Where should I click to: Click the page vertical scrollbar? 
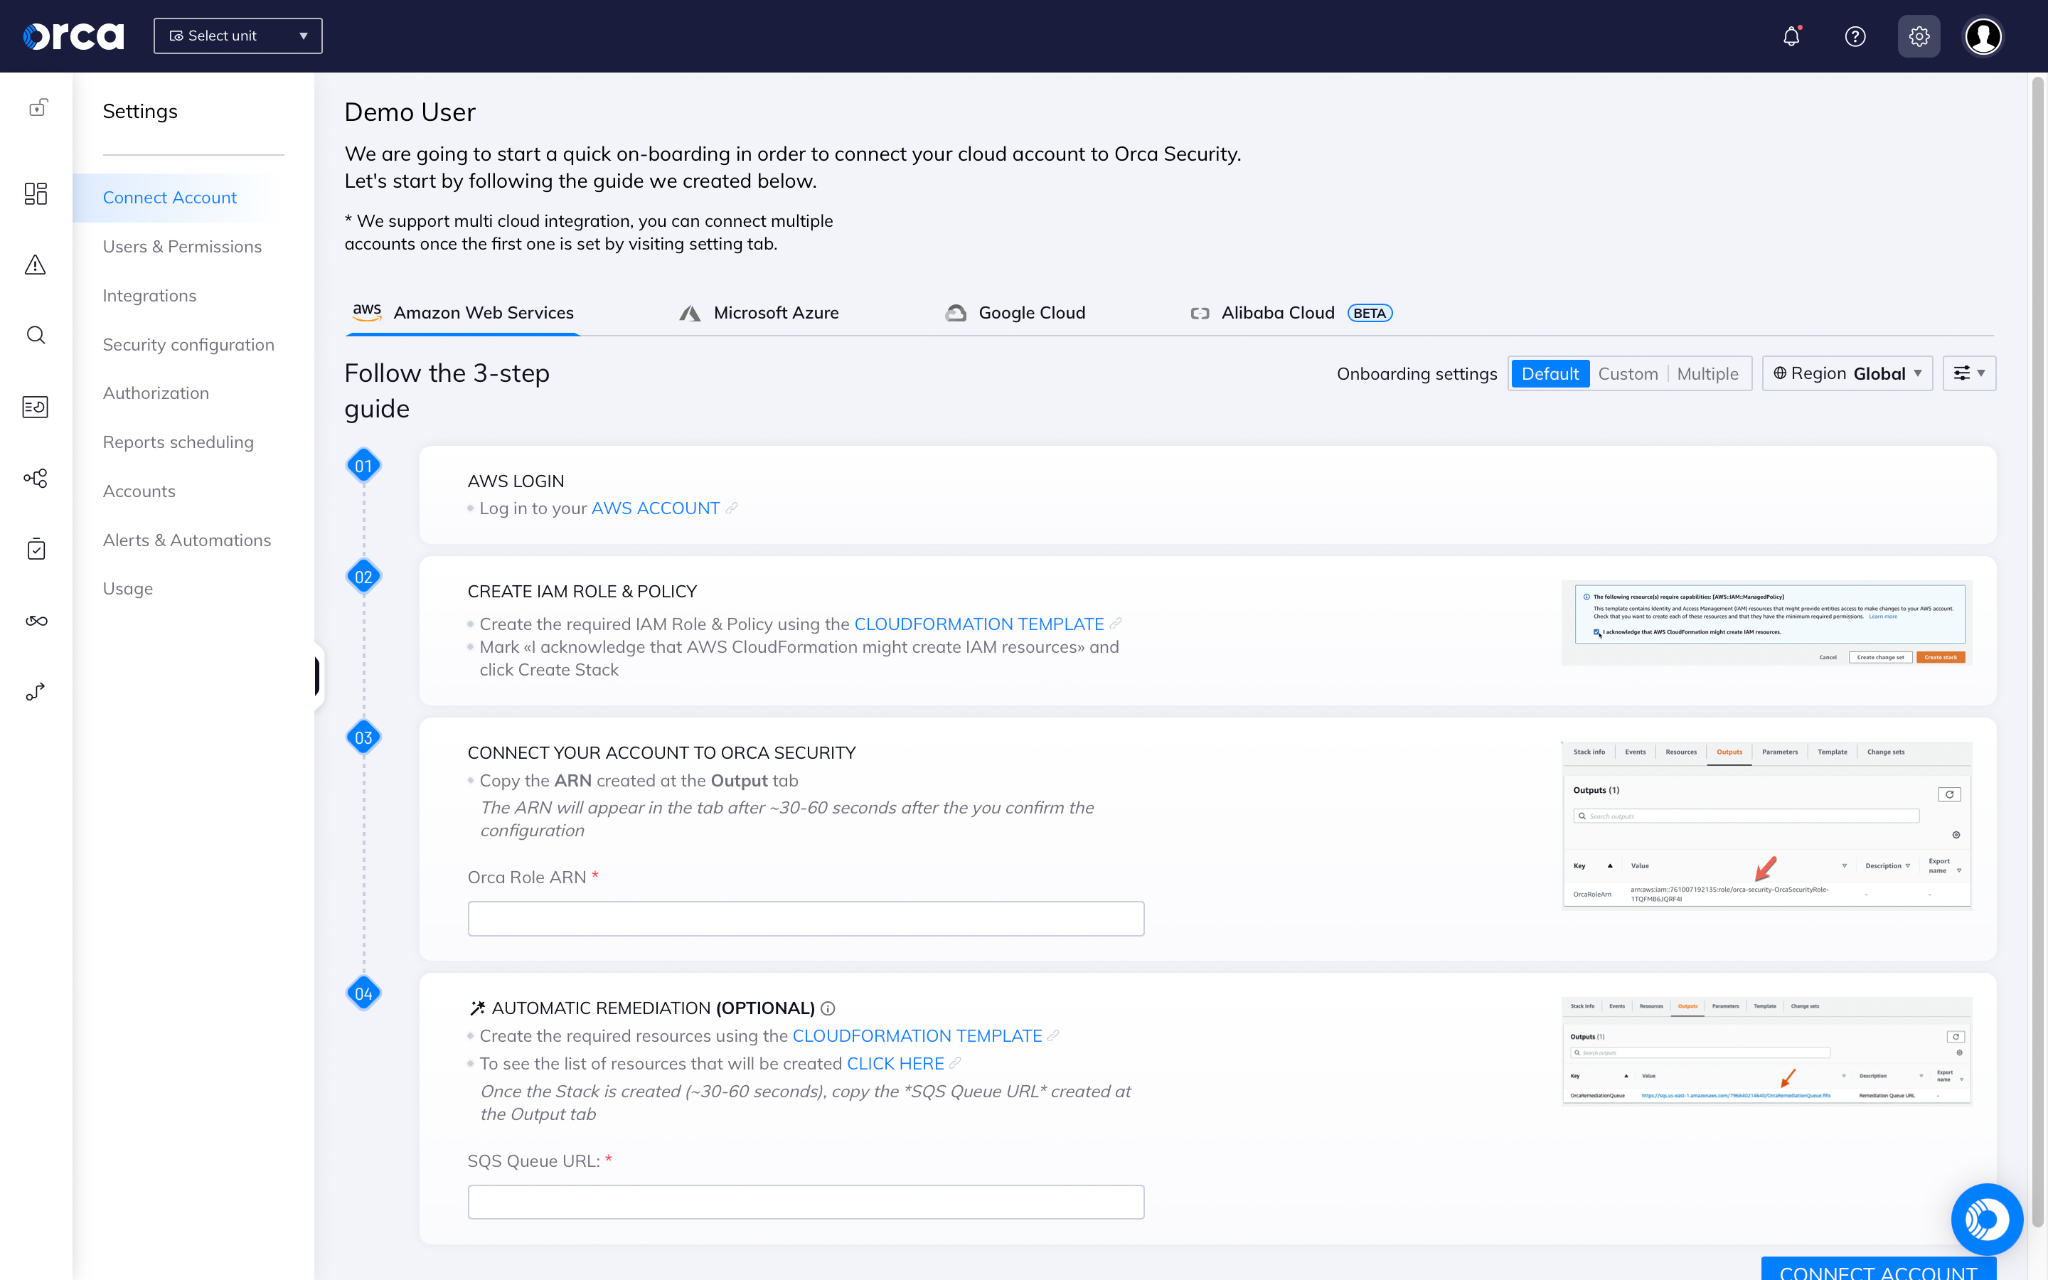pyautogui.click(x=2037, y=650)
